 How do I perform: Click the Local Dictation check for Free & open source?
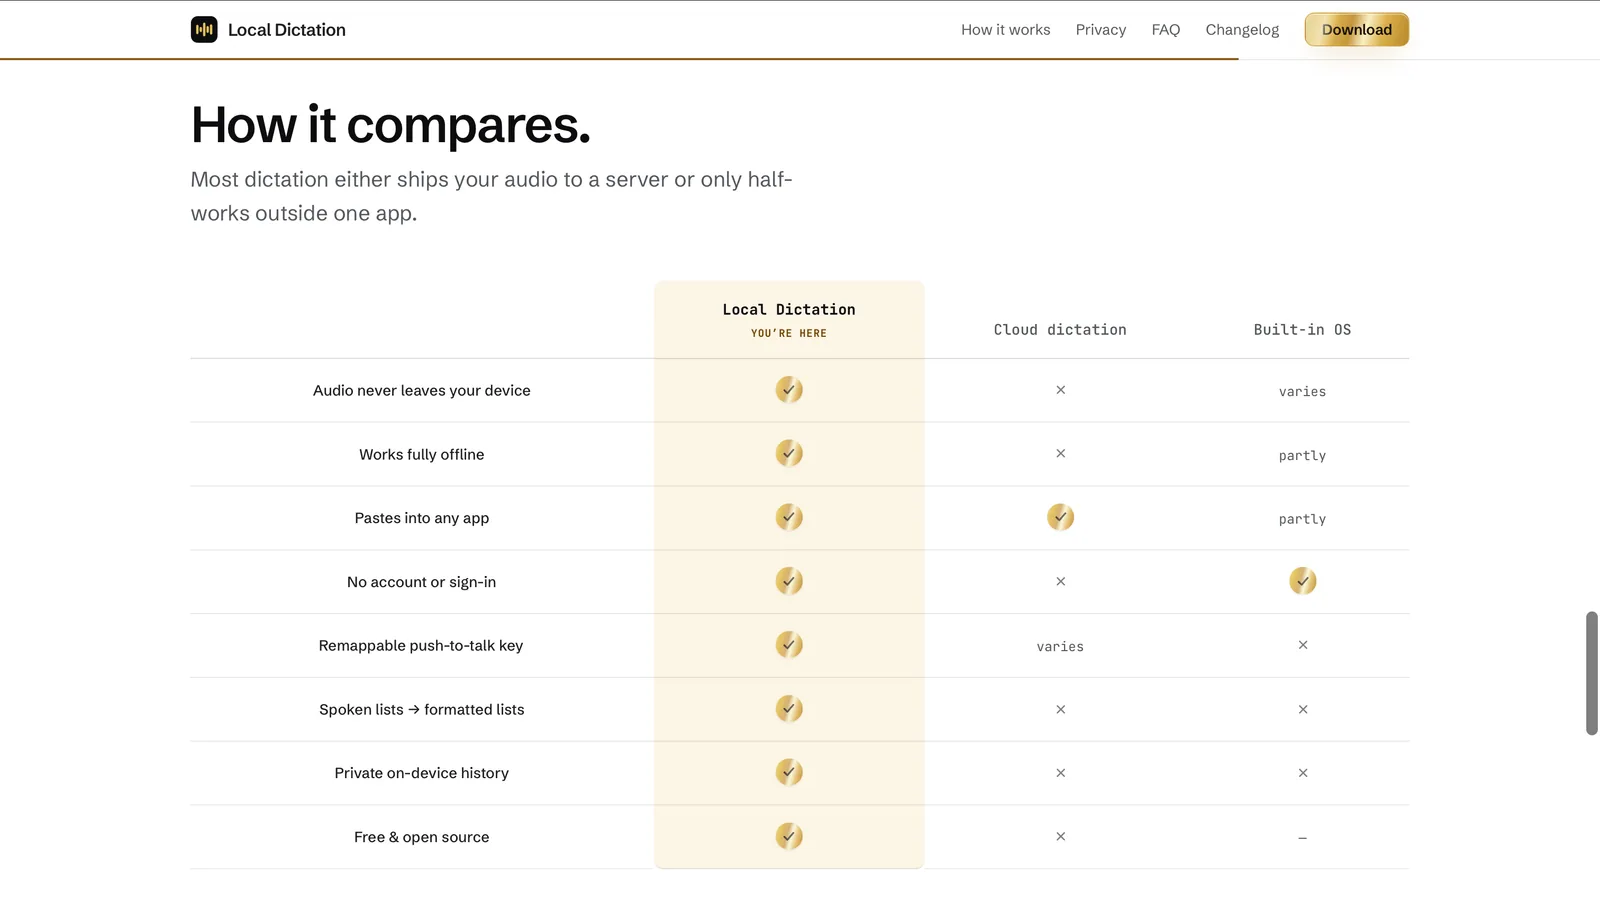tap(789, 837)
